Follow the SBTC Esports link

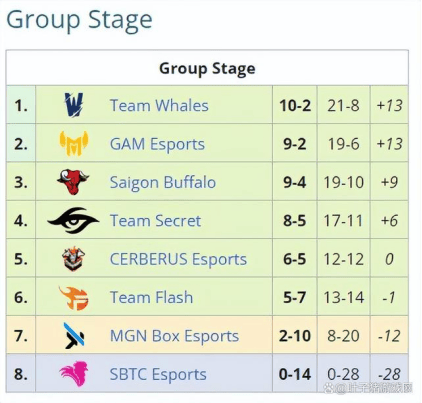(158, 375)
